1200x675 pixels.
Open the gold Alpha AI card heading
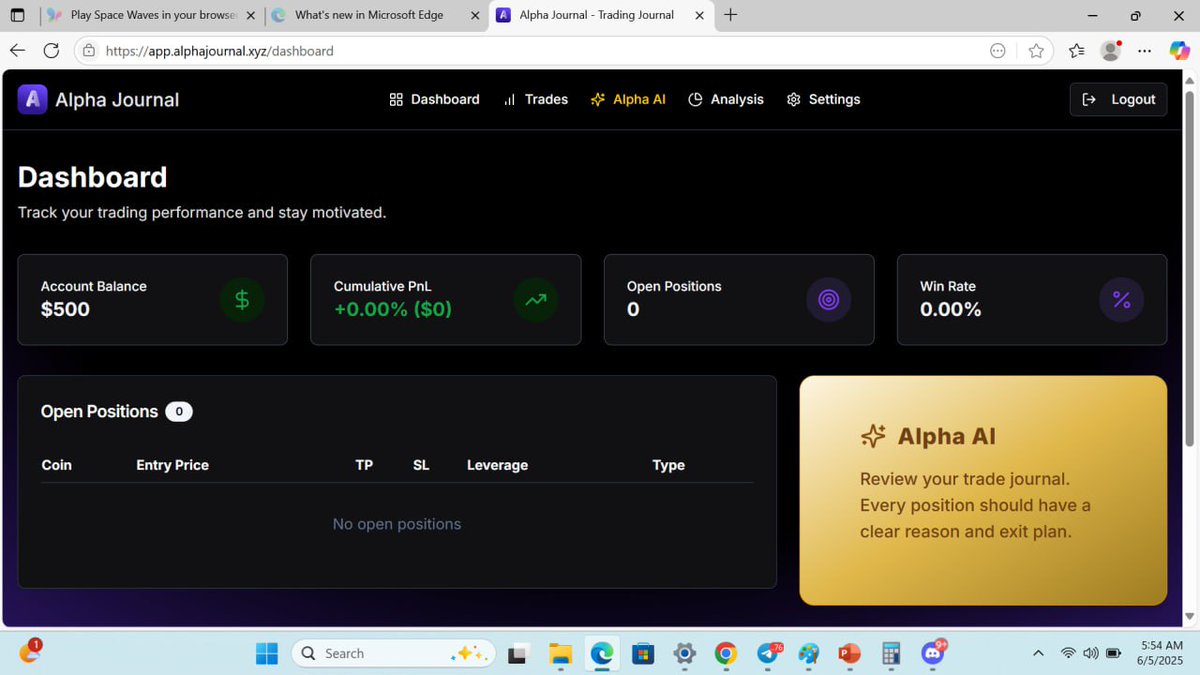pyautogui.click(x=946, y=436)
